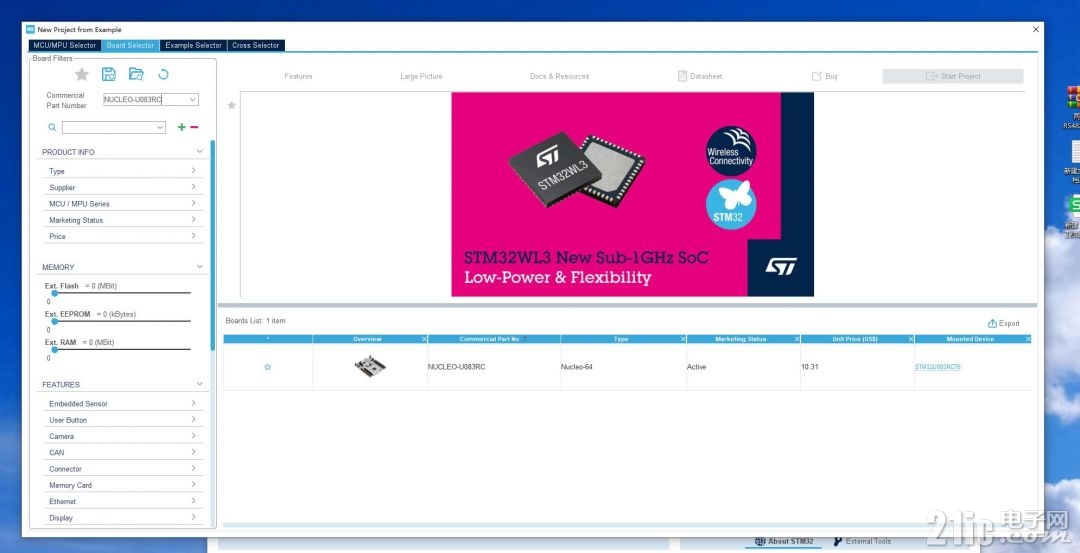Screen dimensions: 1080x553
Task: Collapse the MEMORY section
Action: 200,267
